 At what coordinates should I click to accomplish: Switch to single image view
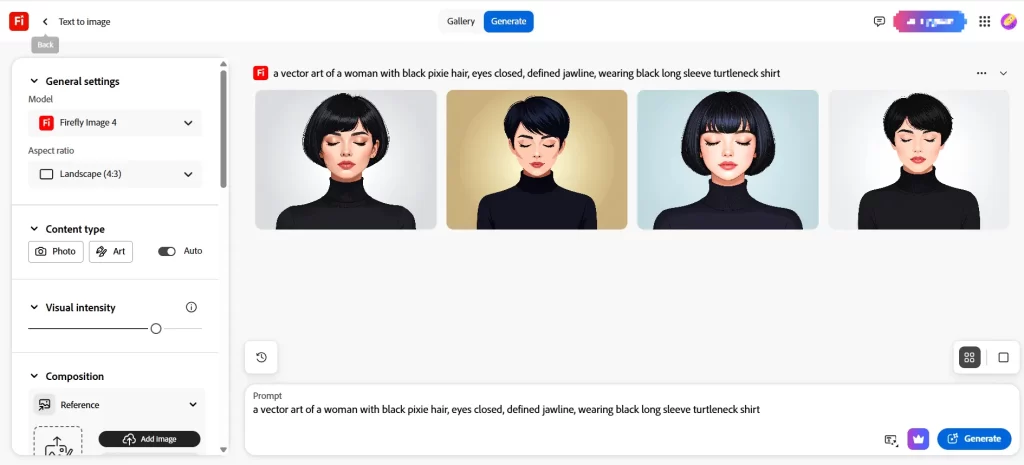coord(1003,357)
